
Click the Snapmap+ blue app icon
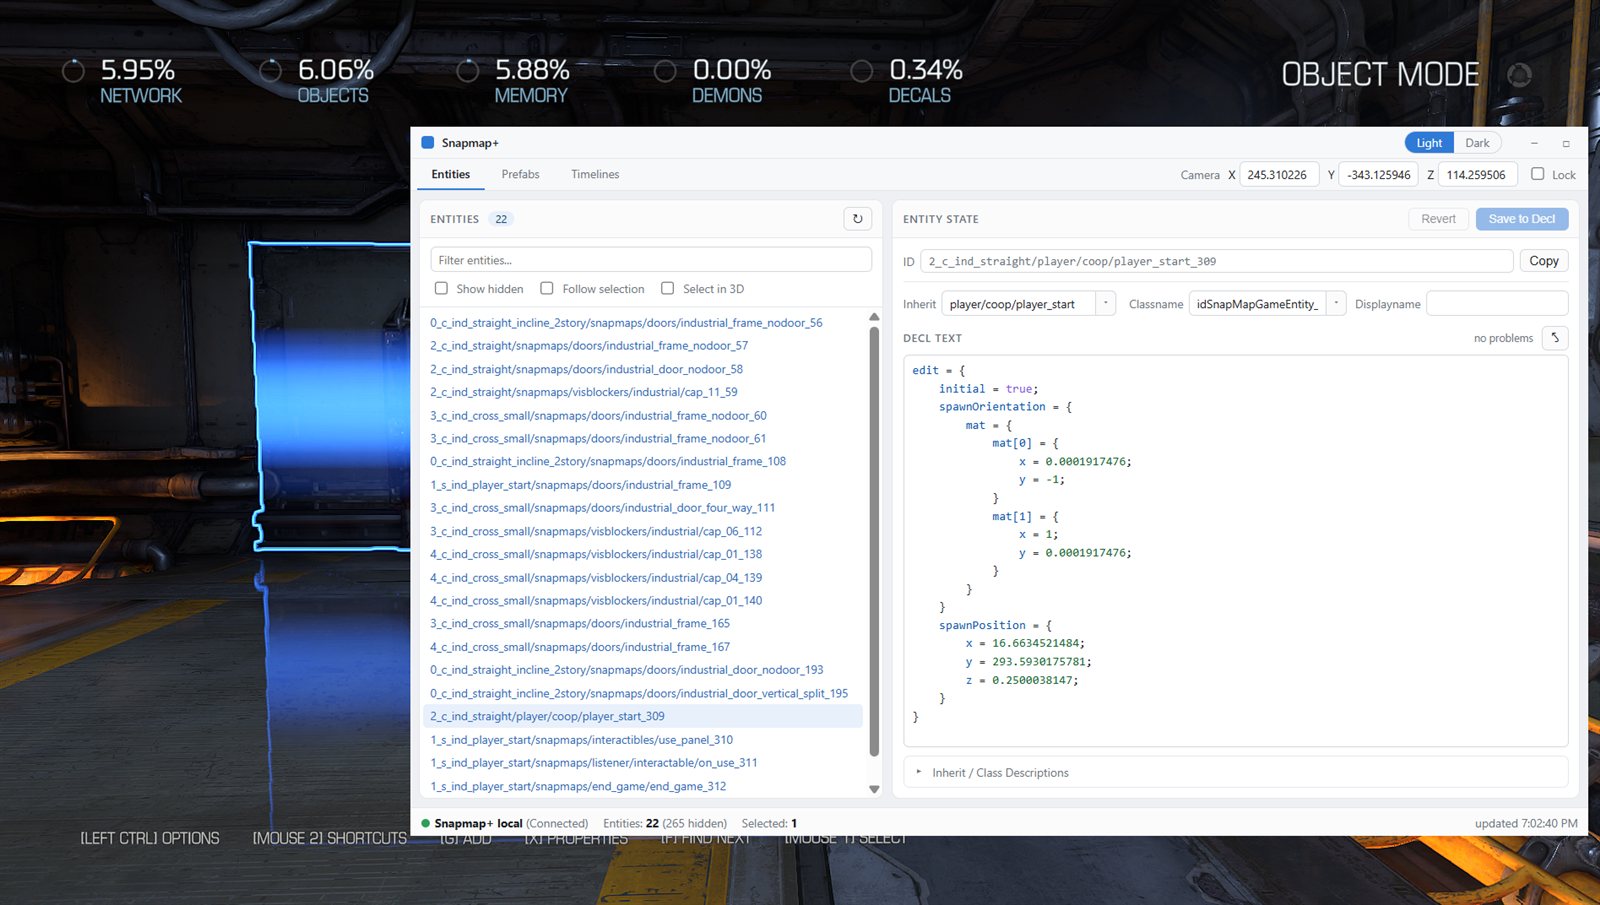click(428, 143)
